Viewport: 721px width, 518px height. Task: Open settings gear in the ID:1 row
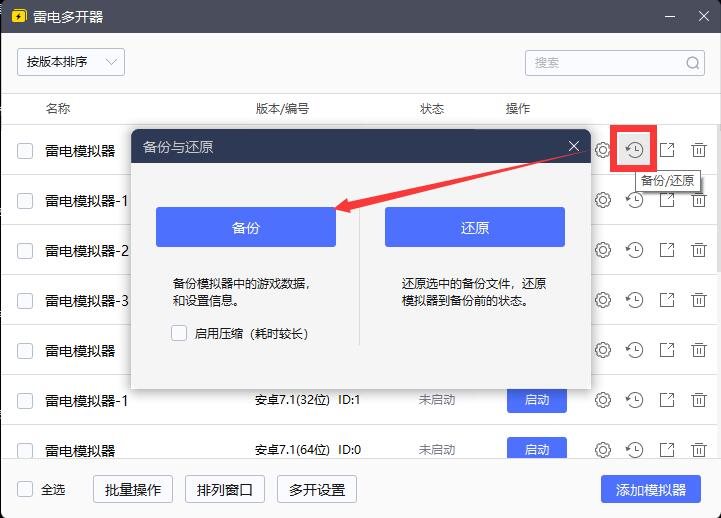pyautogui.click(x=602, y=400)
